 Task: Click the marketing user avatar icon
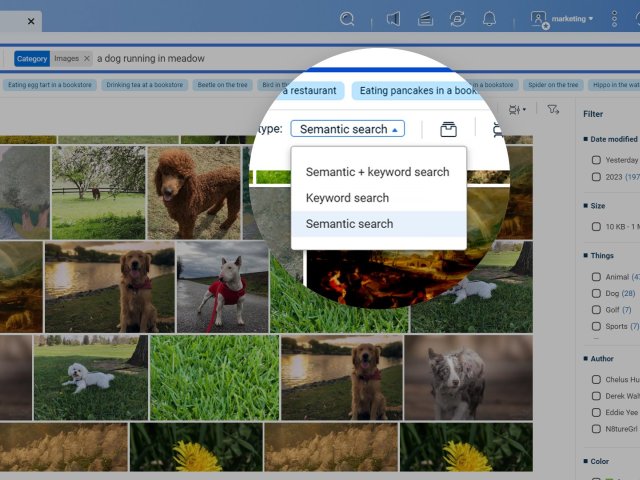coord(539,20)
